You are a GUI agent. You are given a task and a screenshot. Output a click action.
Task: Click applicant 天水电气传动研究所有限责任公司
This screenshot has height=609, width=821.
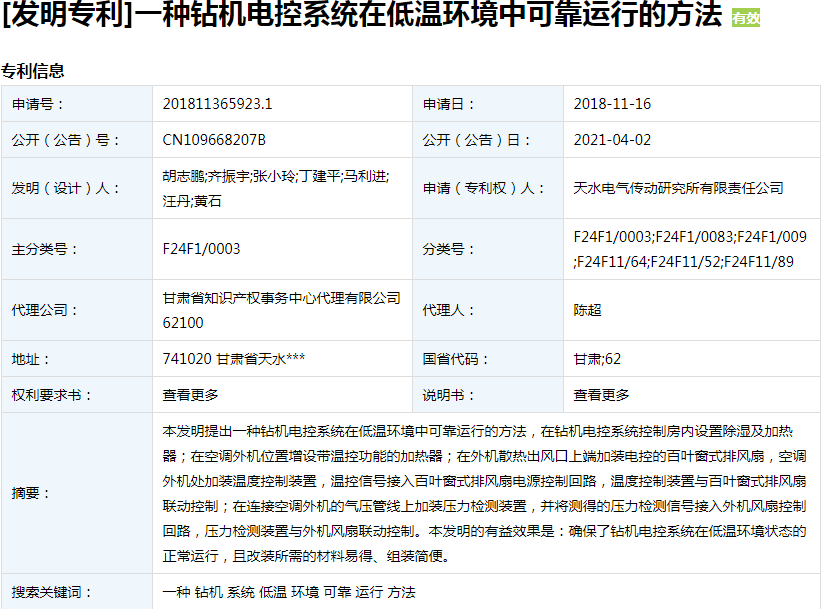(x=678, y=188)
